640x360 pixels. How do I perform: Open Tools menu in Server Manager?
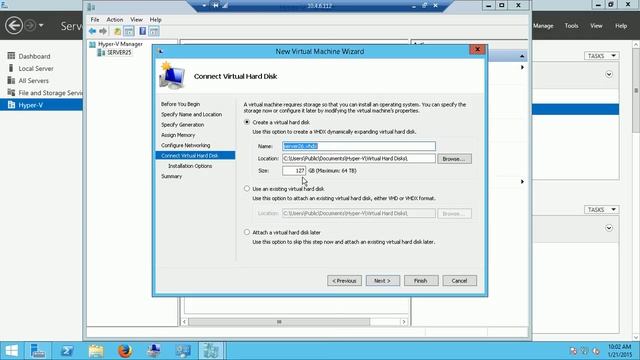[x=571, y=26]
